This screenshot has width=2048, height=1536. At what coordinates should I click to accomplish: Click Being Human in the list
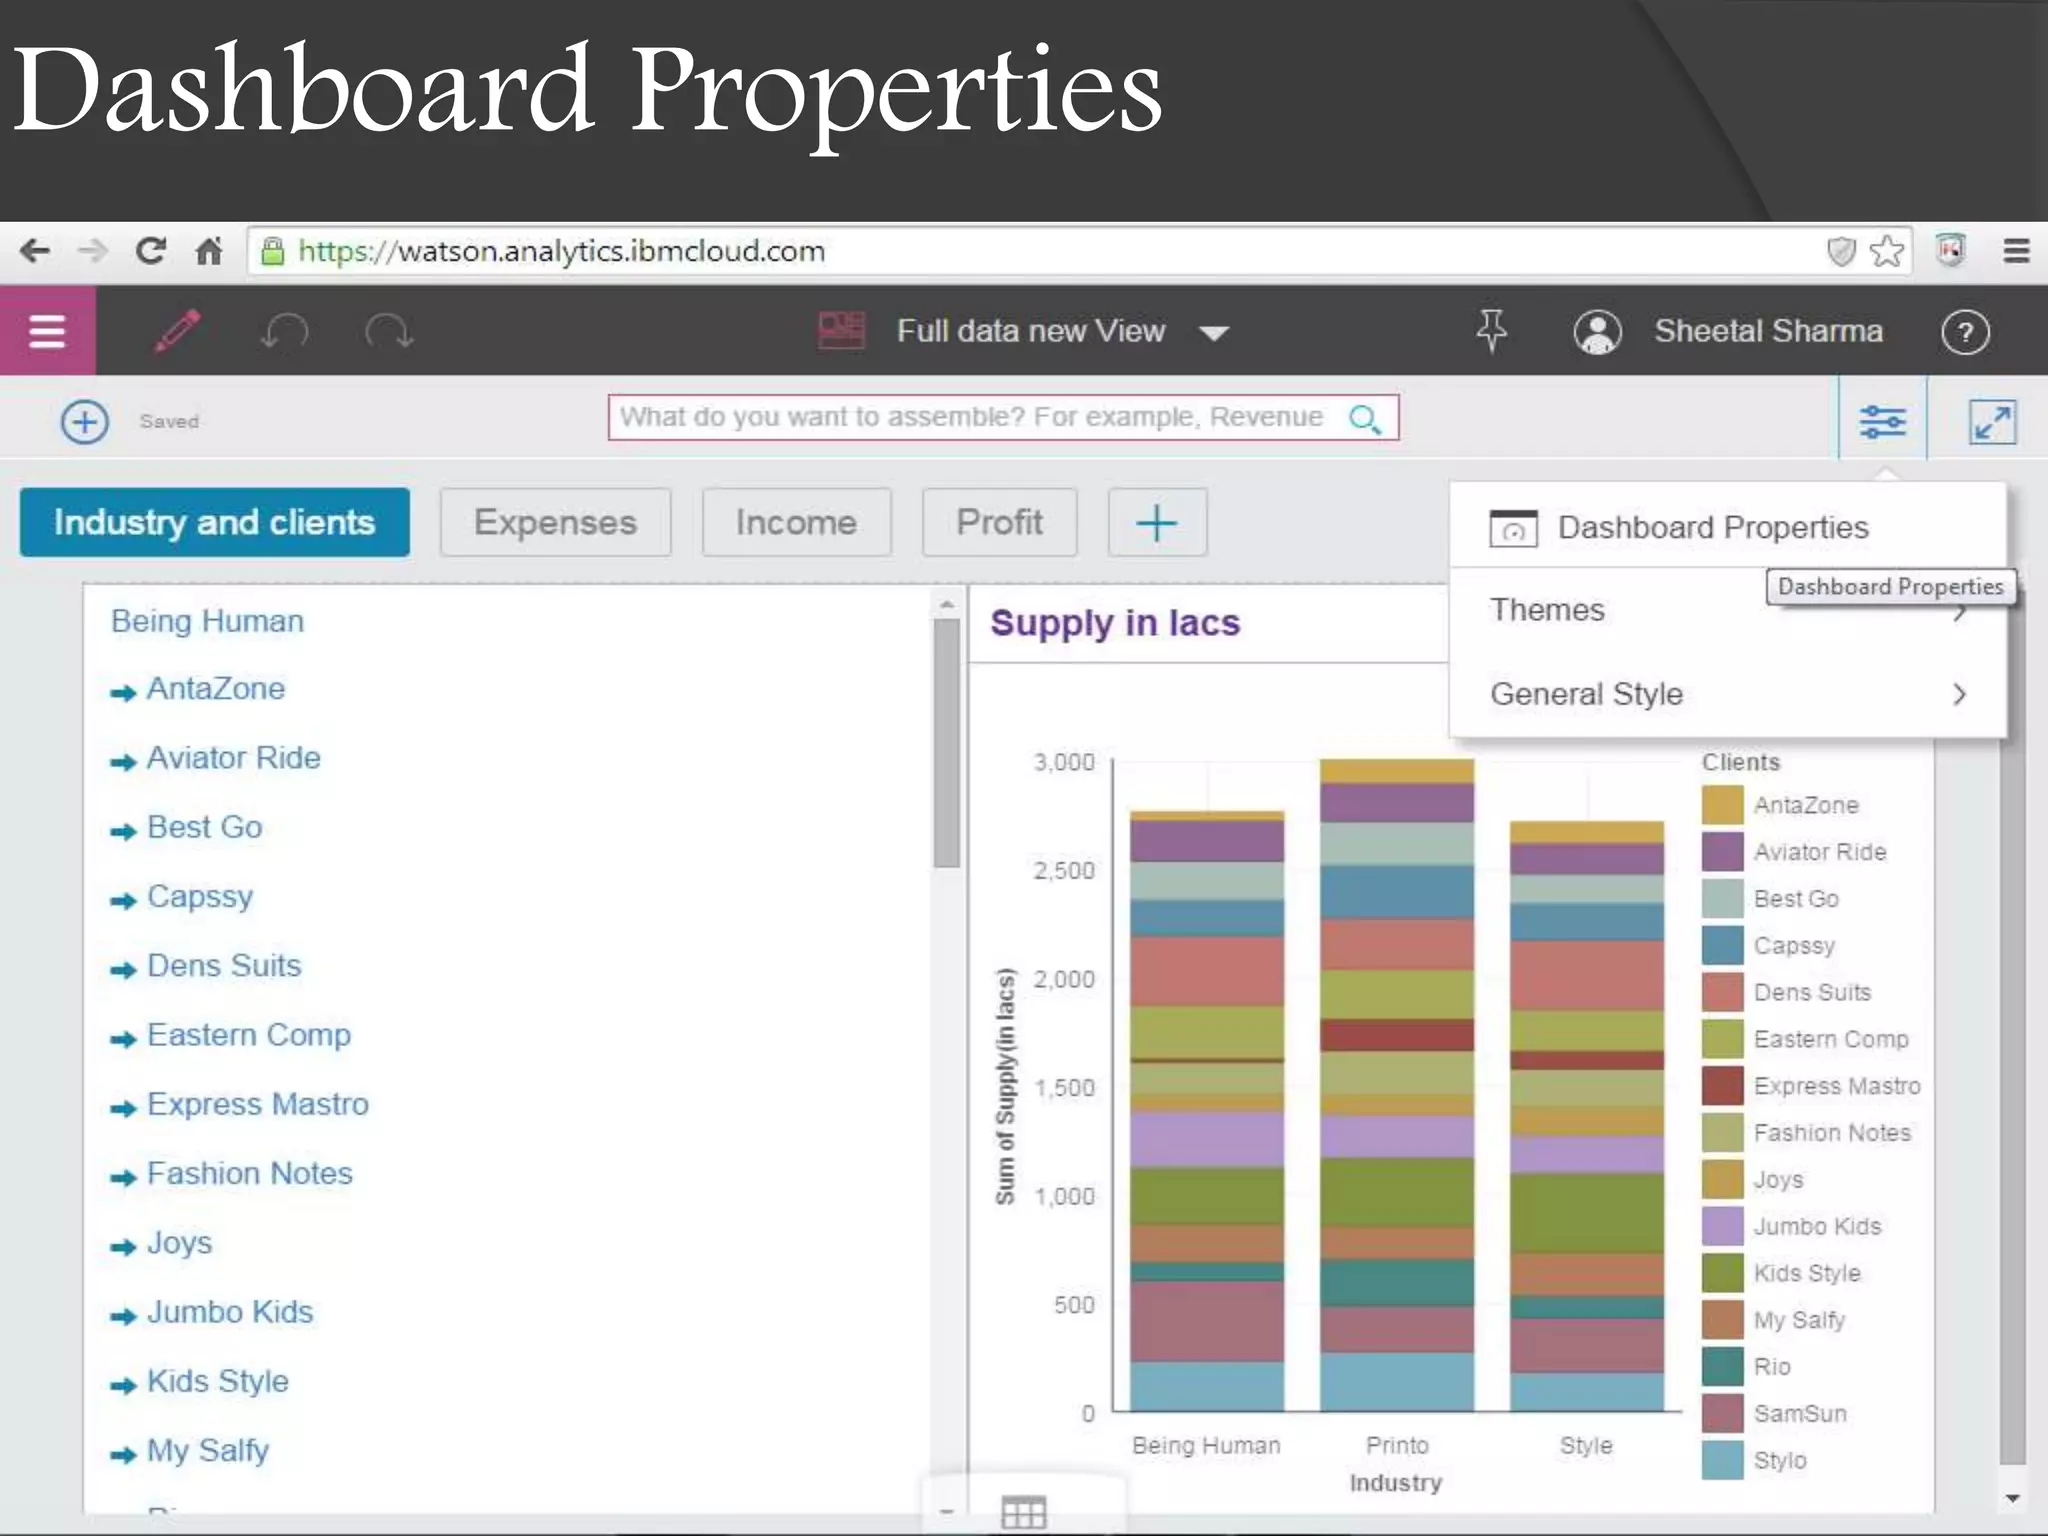[207, 621]
